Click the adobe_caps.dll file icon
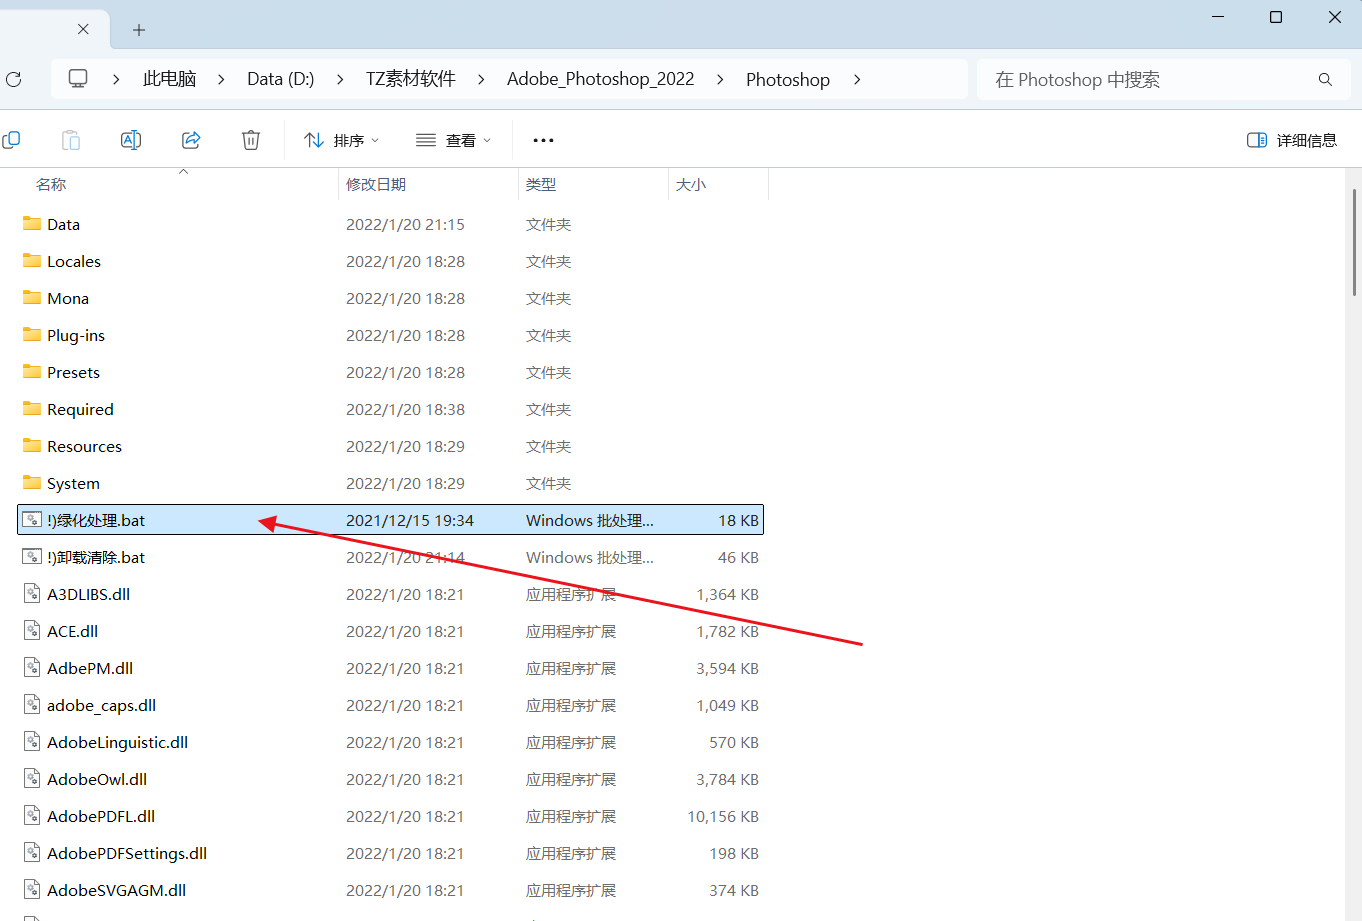Screen dimensions: 1362x921 (32, 705)
